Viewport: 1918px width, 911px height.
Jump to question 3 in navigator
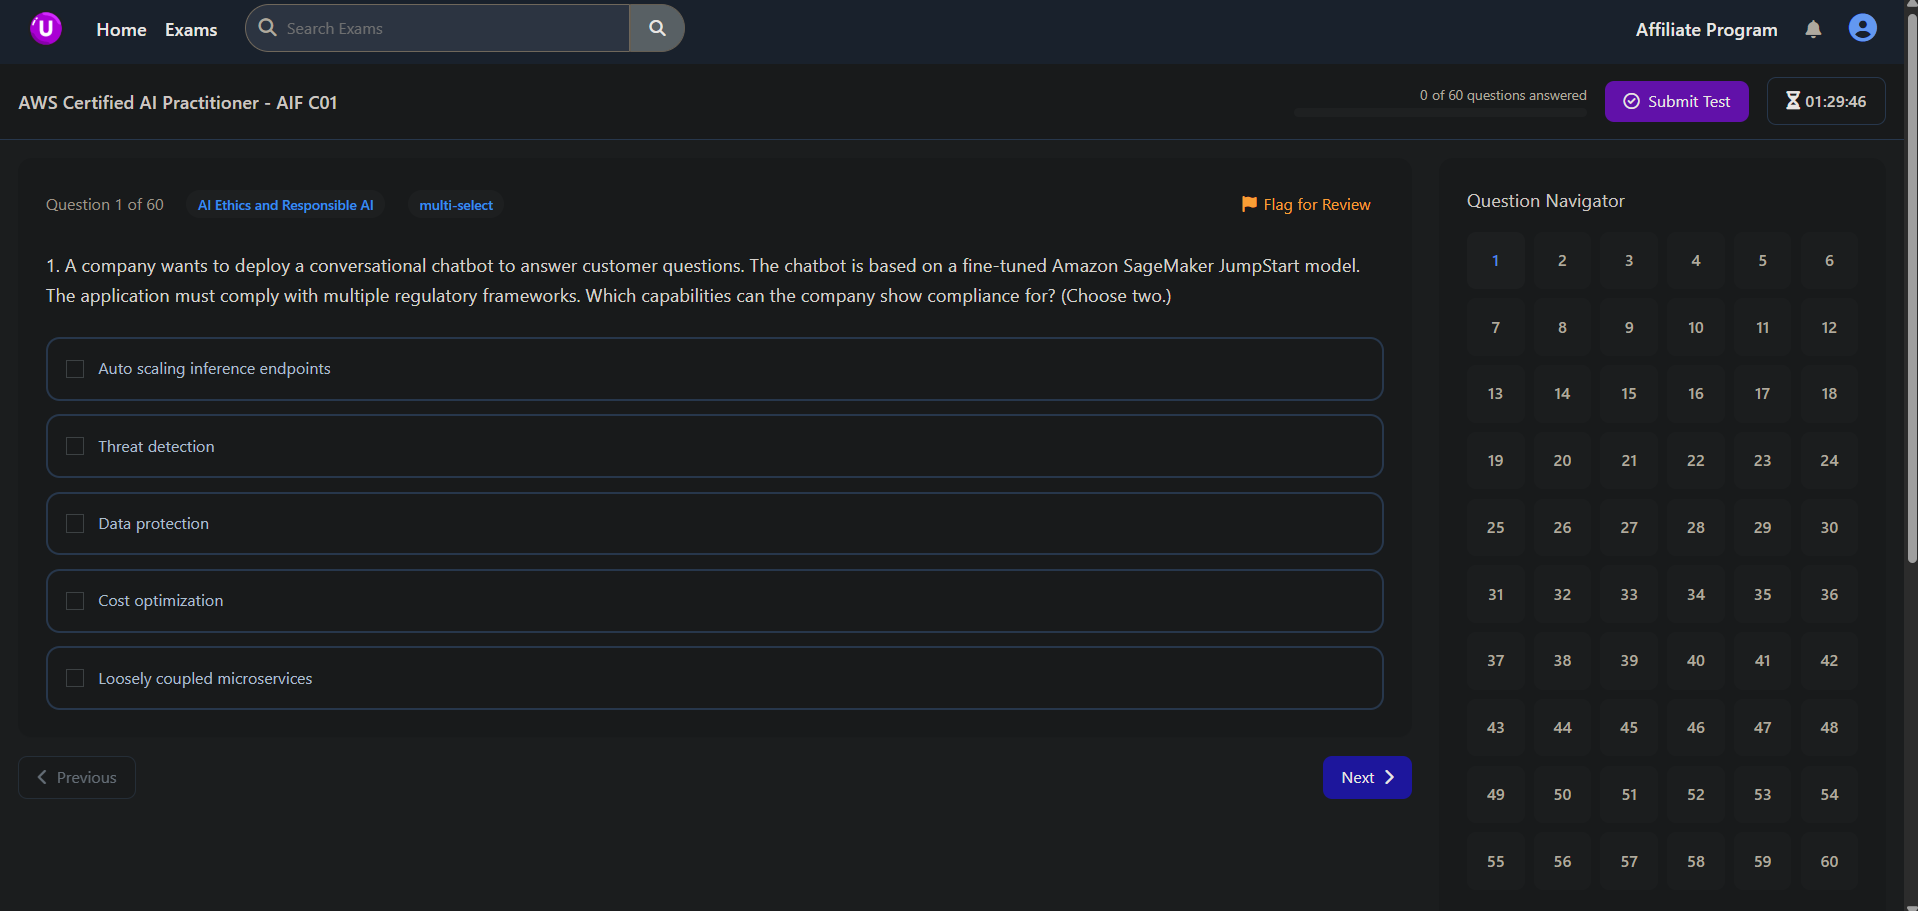point(1629,260)
